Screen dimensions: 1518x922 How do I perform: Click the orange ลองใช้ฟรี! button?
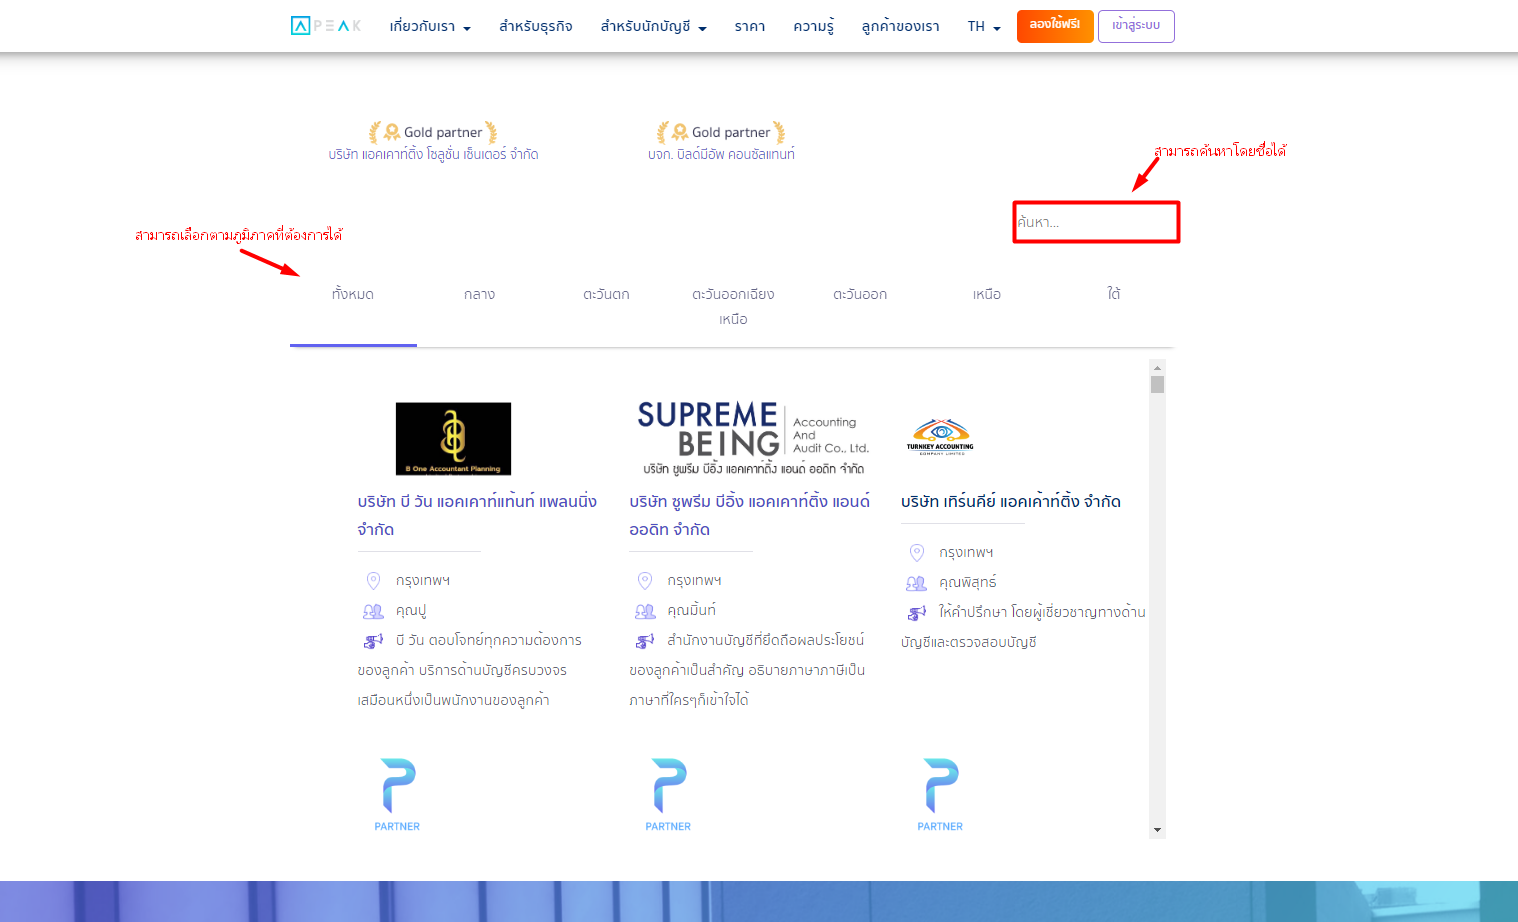1055,26
